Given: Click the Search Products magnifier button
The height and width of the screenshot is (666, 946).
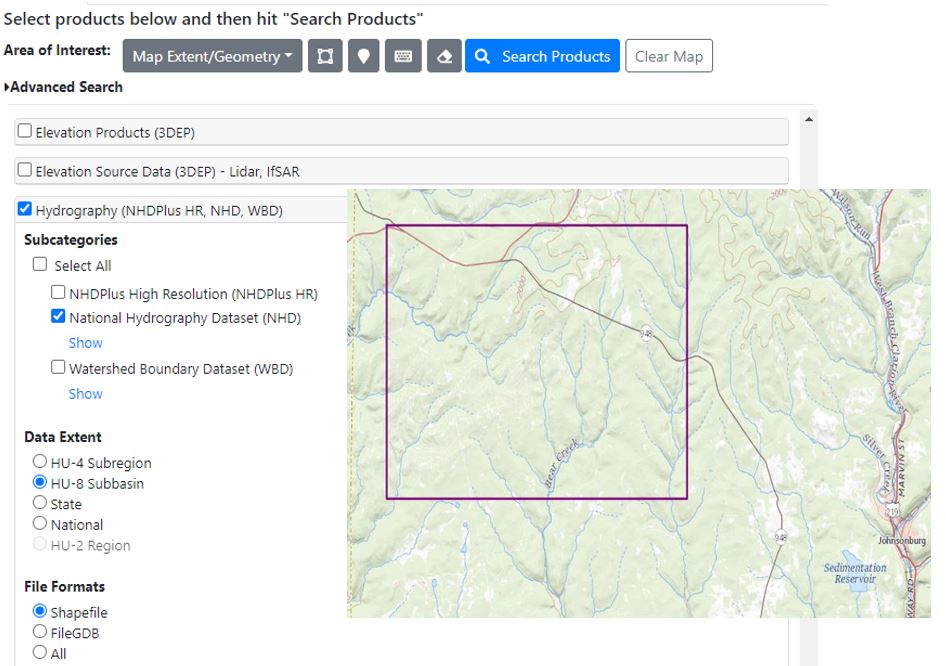Looking at the screenshot, I should click(542, 56).
